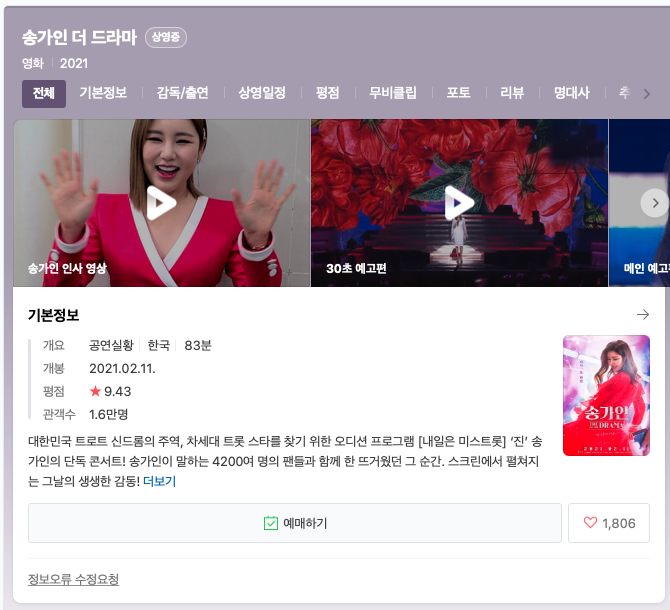This screenshot has height=610, width=670.
Task: Open the 명대사 tab
Action: (x=571, y=93)
